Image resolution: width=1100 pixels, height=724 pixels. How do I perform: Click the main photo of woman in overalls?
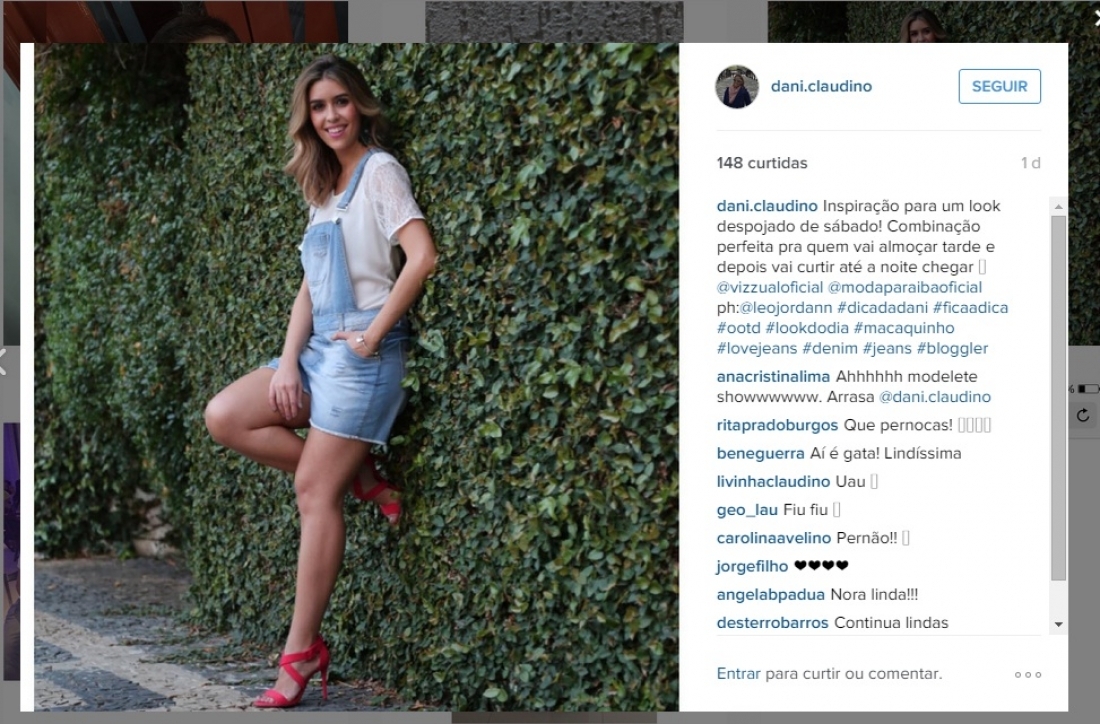coord(356,377)
